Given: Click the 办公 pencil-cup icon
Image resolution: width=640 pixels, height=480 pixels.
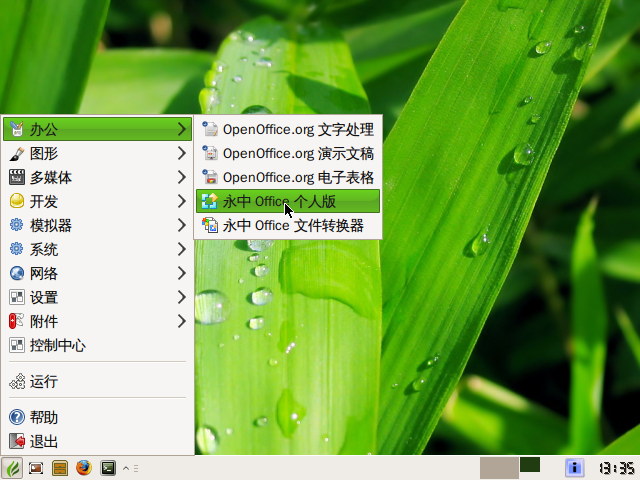Looking at the screenshot, I should click(x=17, y=129).
